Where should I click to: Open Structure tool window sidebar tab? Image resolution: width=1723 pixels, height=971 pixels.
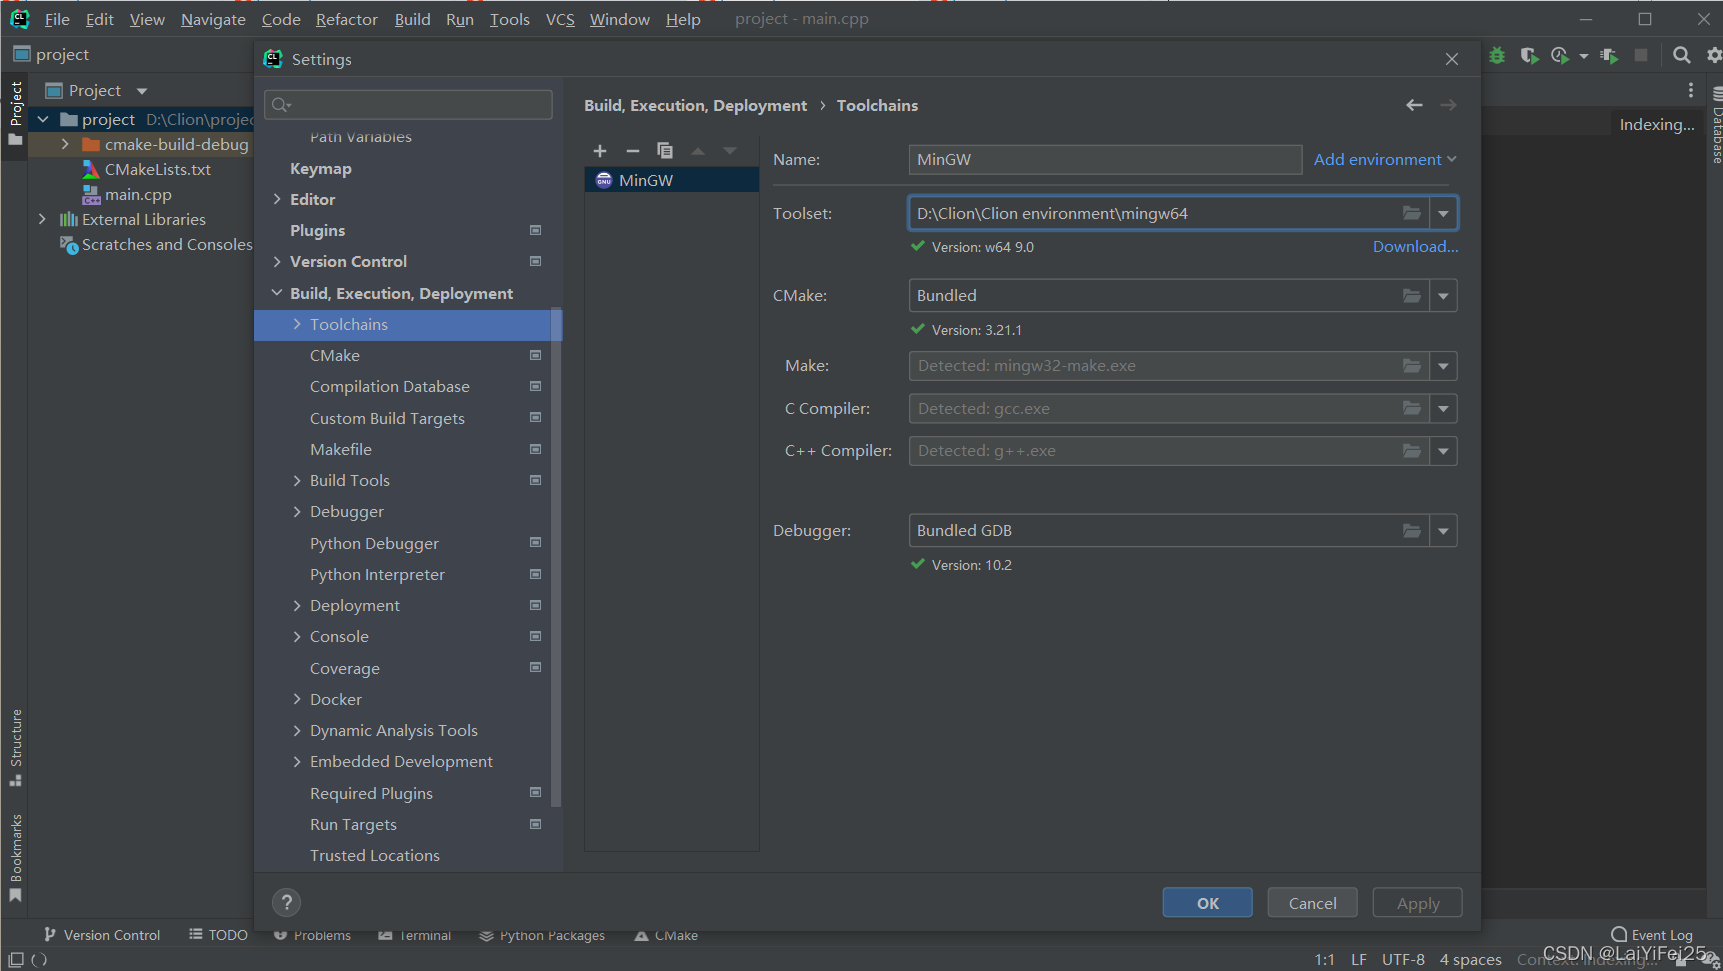(15, 747)
